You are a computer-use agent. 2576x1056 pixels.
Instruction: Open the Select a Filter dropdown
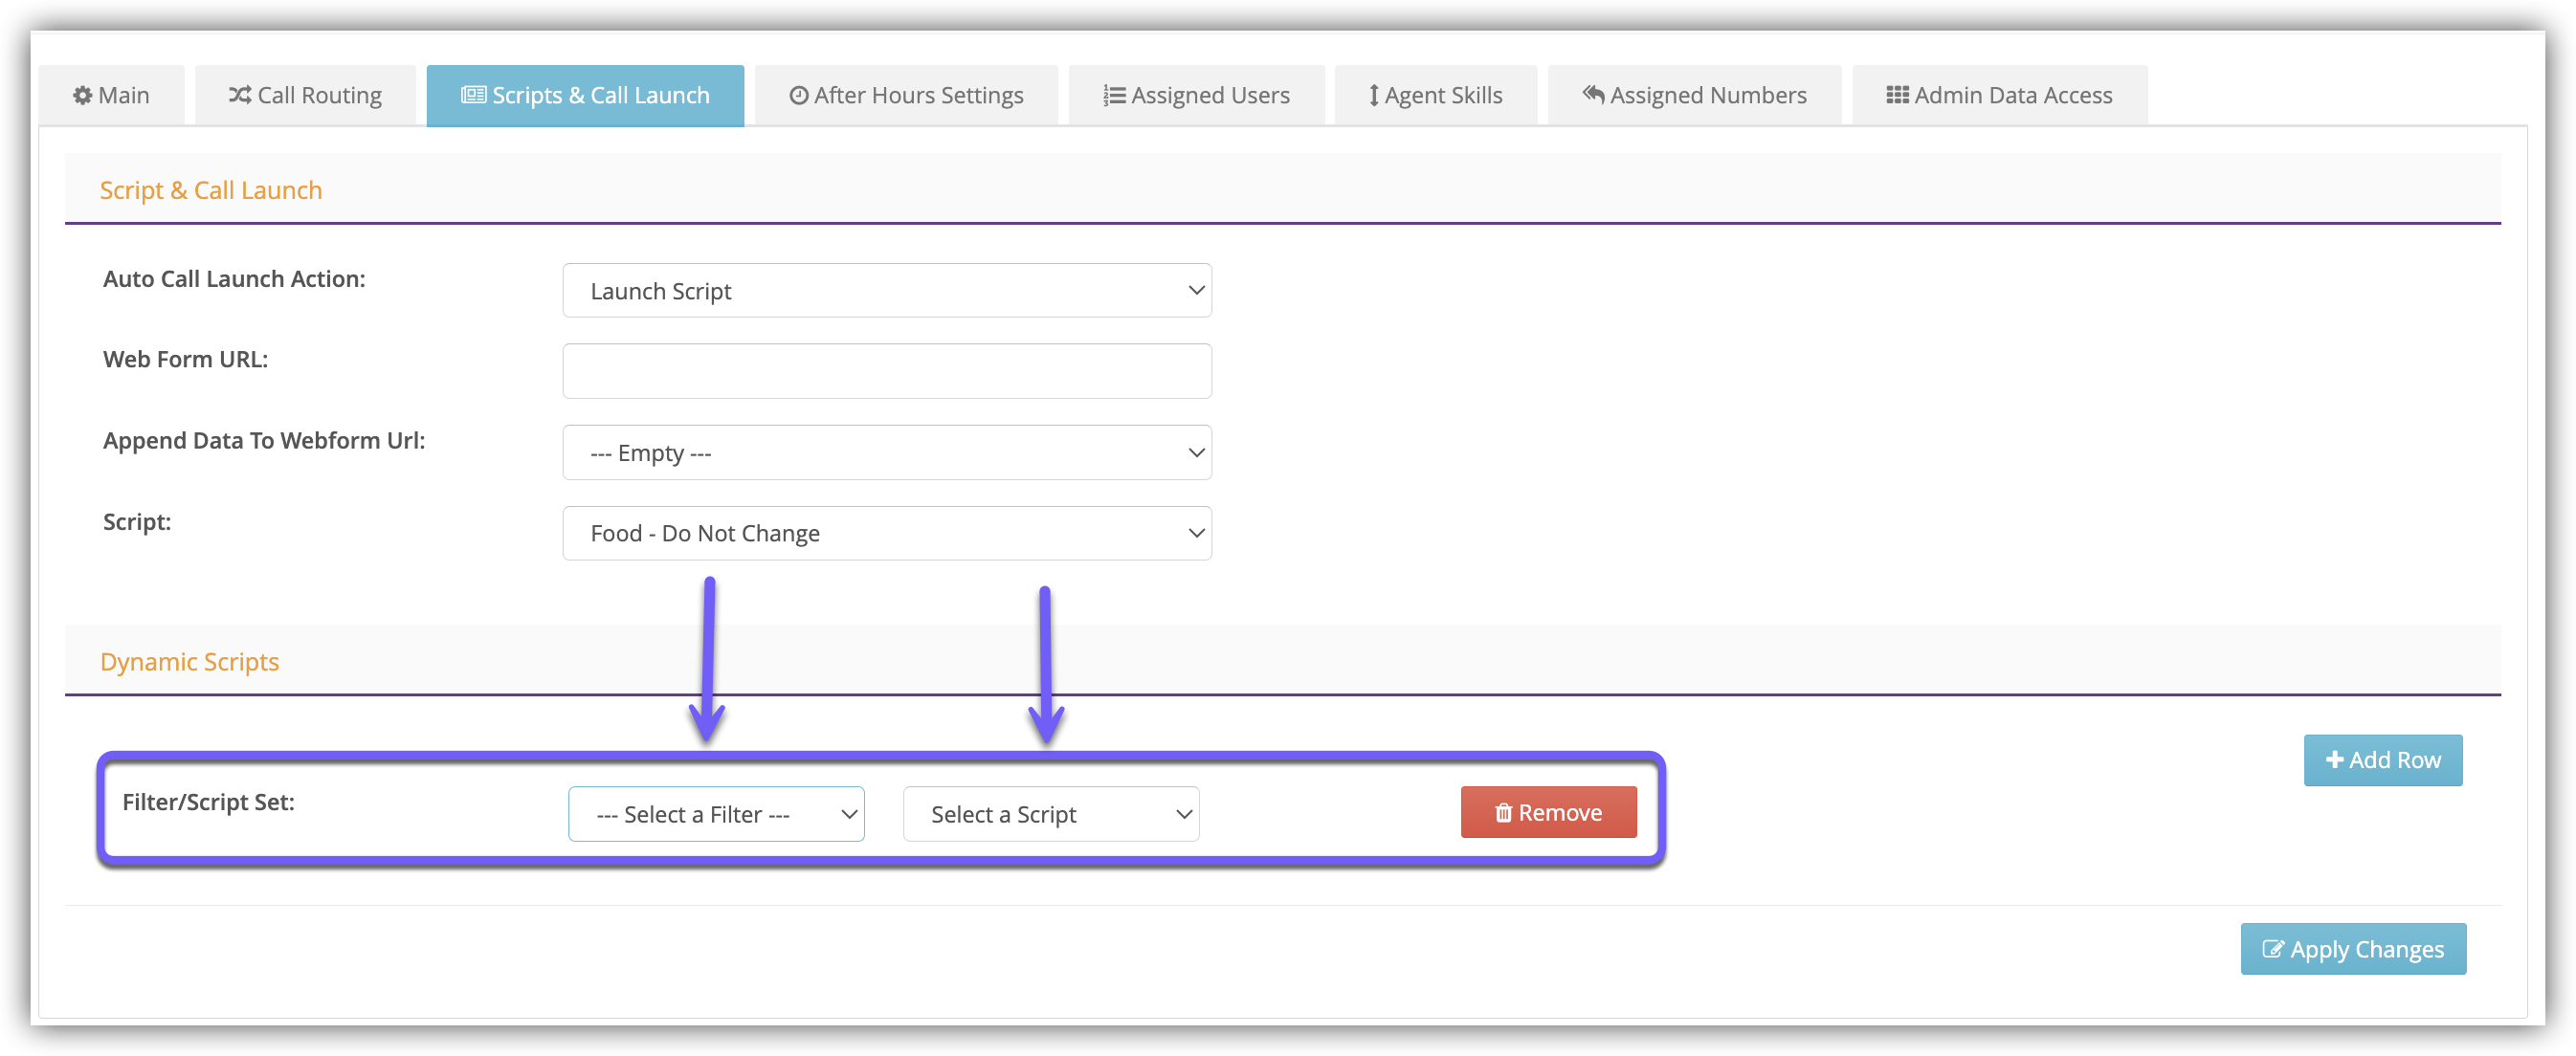(x=716, y=814)
